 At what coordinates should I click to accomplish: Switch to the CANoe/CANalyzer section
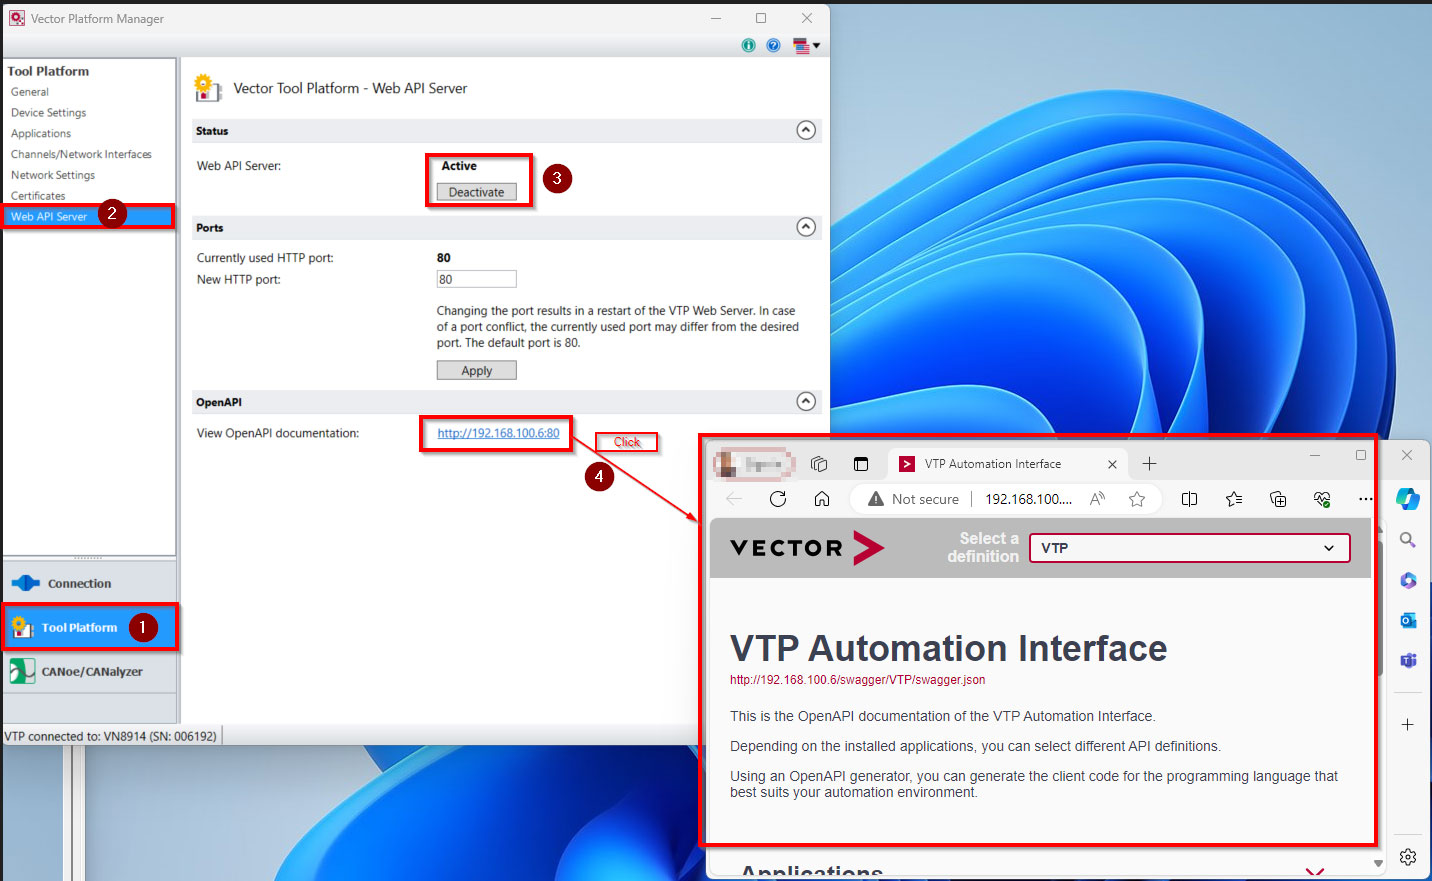pyautogui.click(x=91, y=672)
